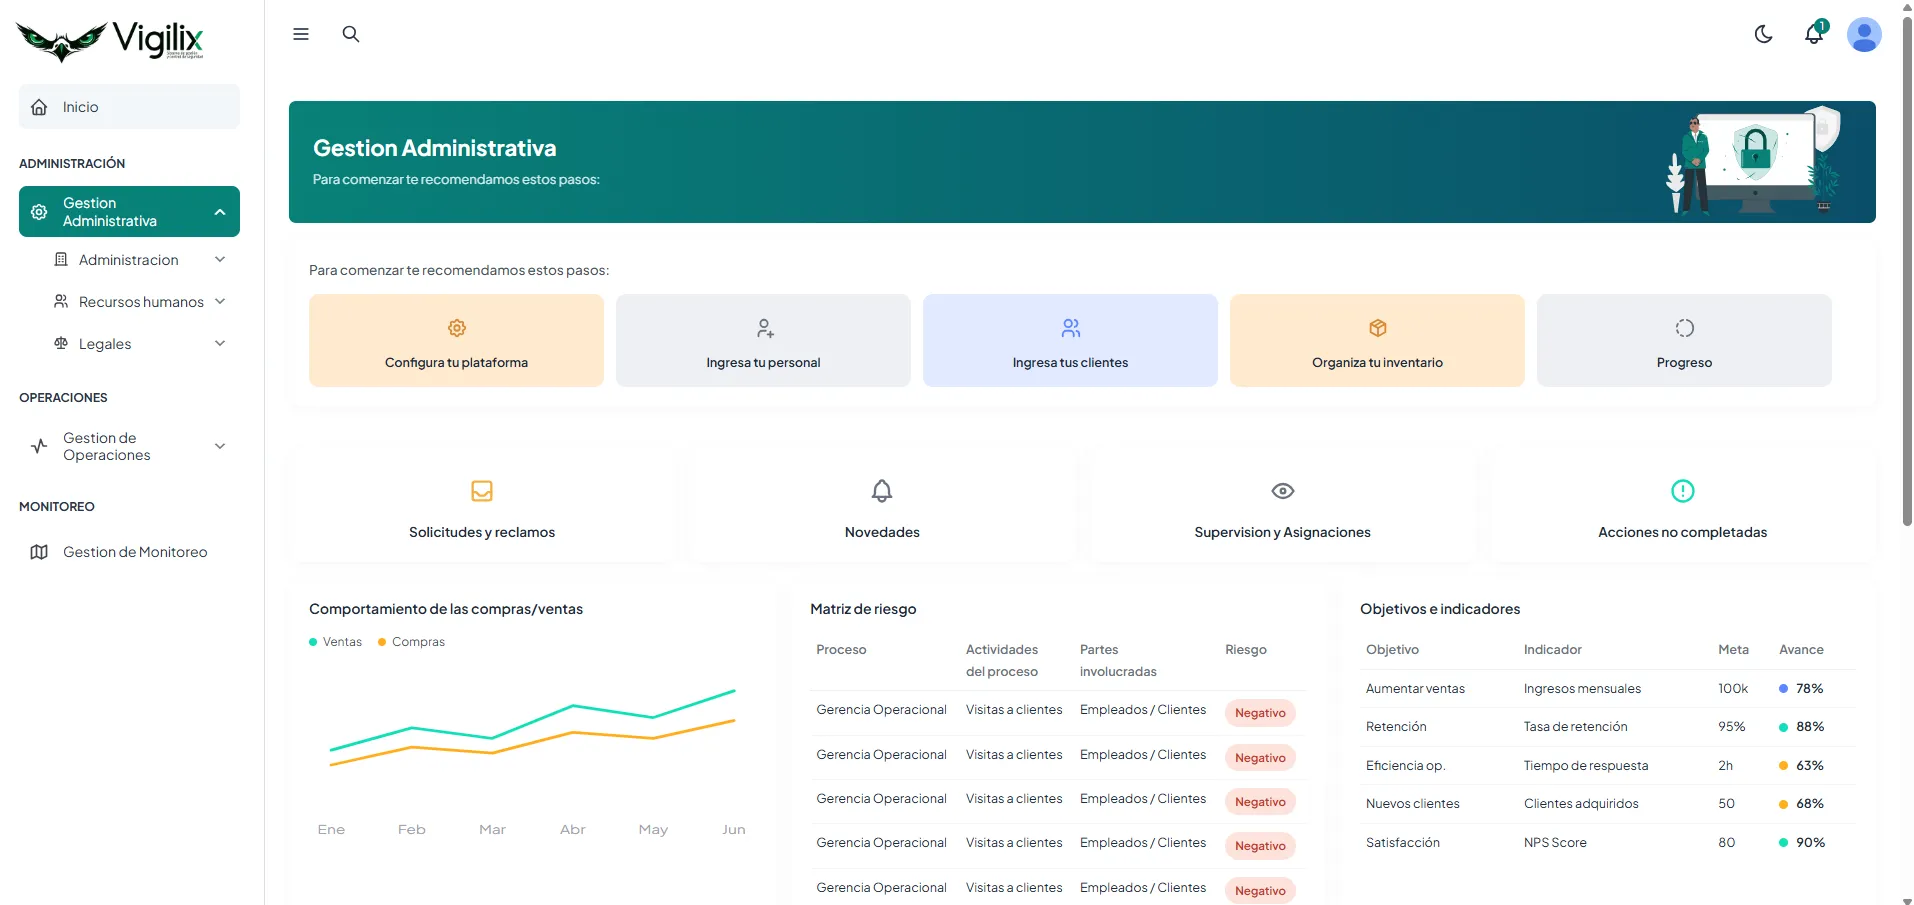
Task: Click the Riesgo column header
Action: pyautogui.click(x=1246, y=650)
